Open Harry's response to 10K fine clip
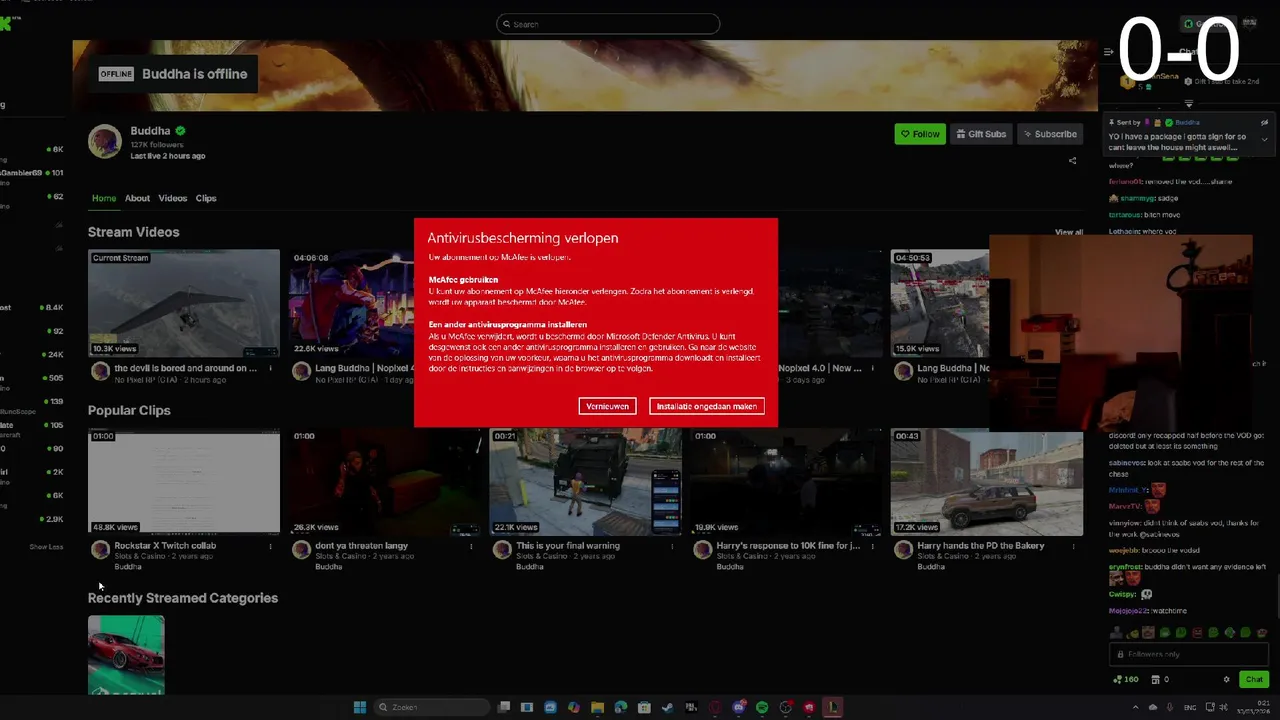Image resolution: width=1280 pixels, height=720 pixels. pyautogui.click(x=786, y=482)
